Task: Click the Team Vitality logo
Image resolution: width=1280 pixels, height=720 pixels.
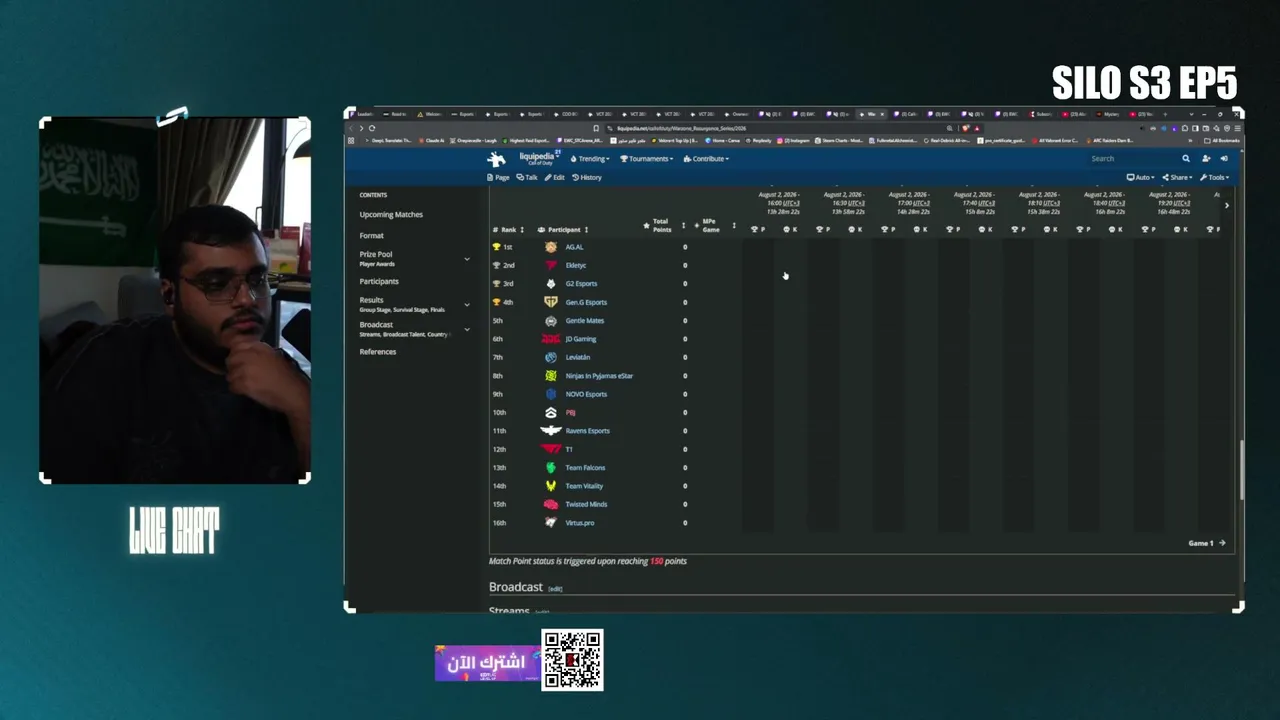Action: 550,486
